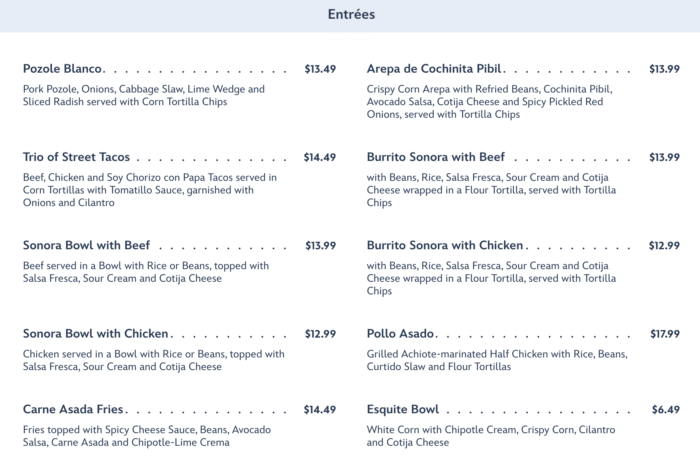This screenshot has height=471, width=700.
Task: Click the $14.49 Carne Asada Fries price
Action: (320, 409)
